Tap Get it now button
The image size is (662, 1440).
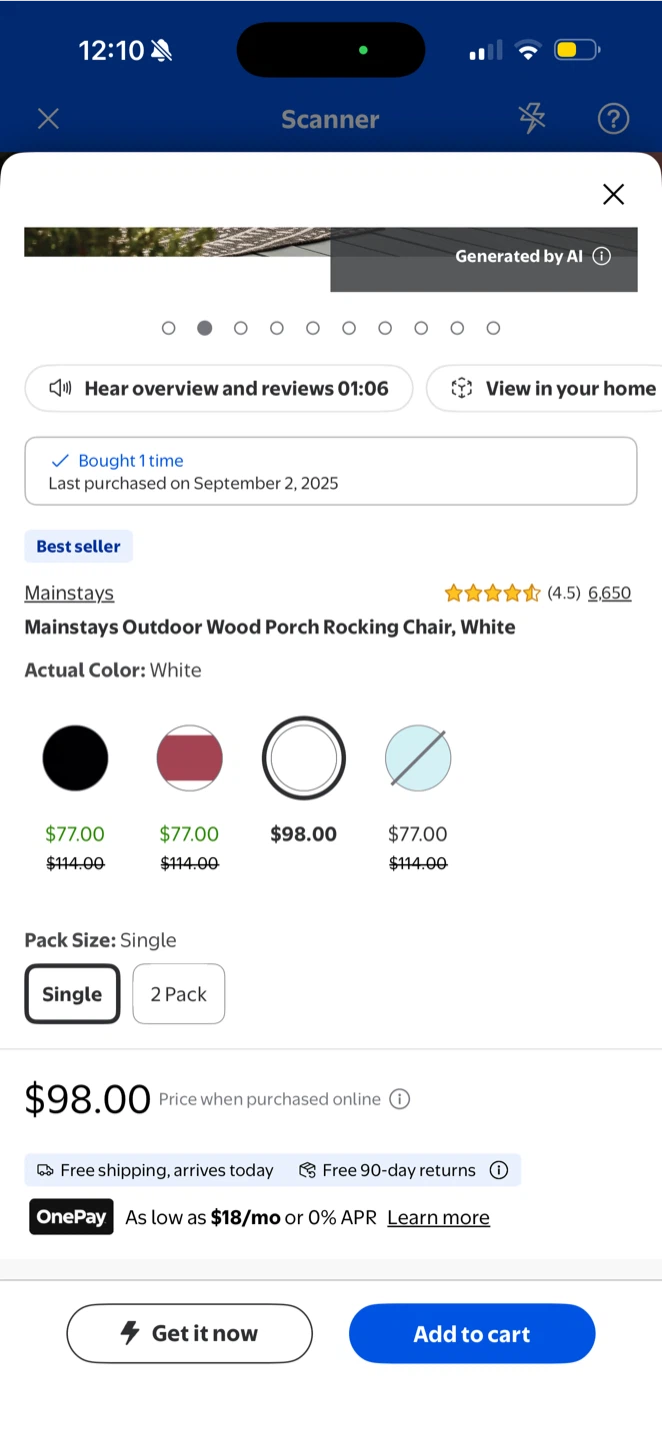point(190,1333)
